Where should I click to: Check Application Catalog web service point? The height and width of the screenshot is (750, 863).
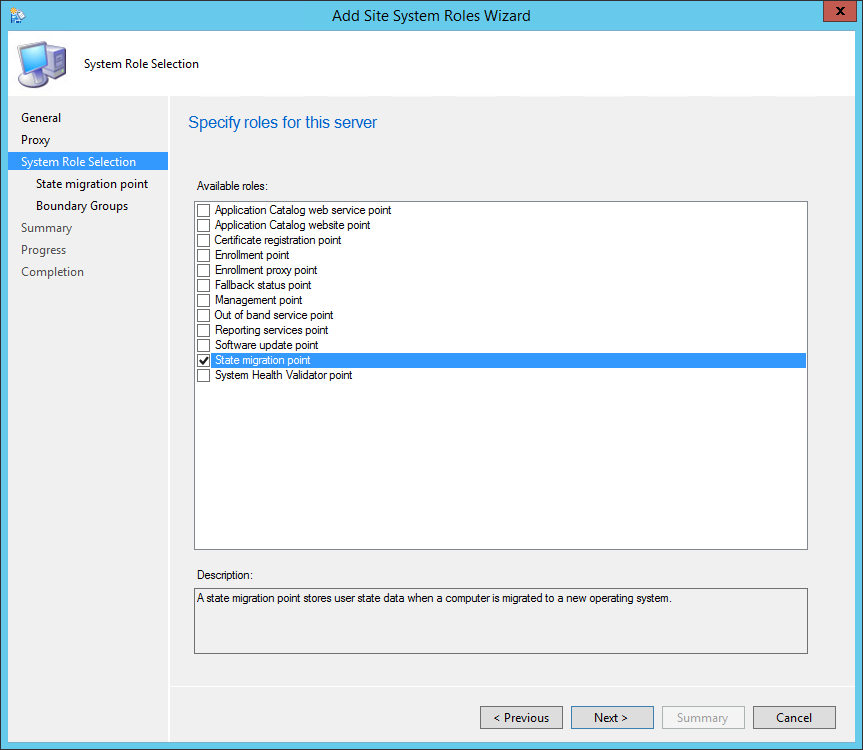(204, 210)
